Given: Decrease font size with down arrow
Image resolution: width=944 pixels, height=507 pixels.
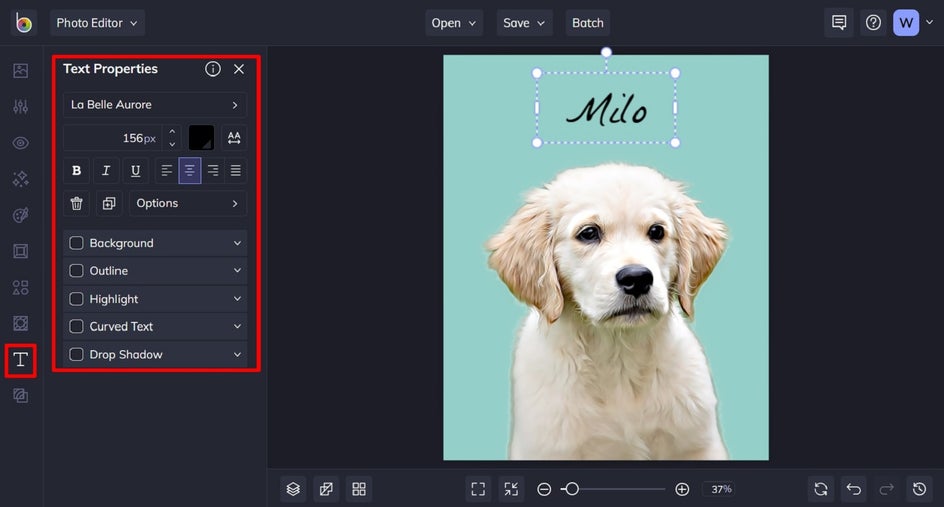Looking at the screenshot, I should tap(172, 145).
